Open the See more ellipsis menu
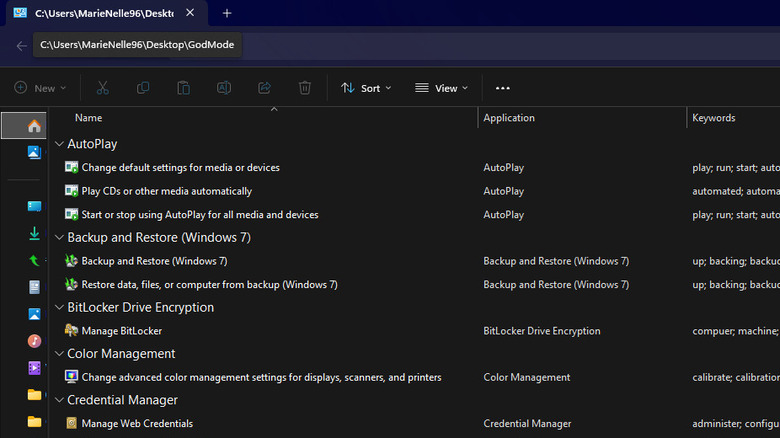This screenshot has height=438, width=780. [x=502, y=88]
